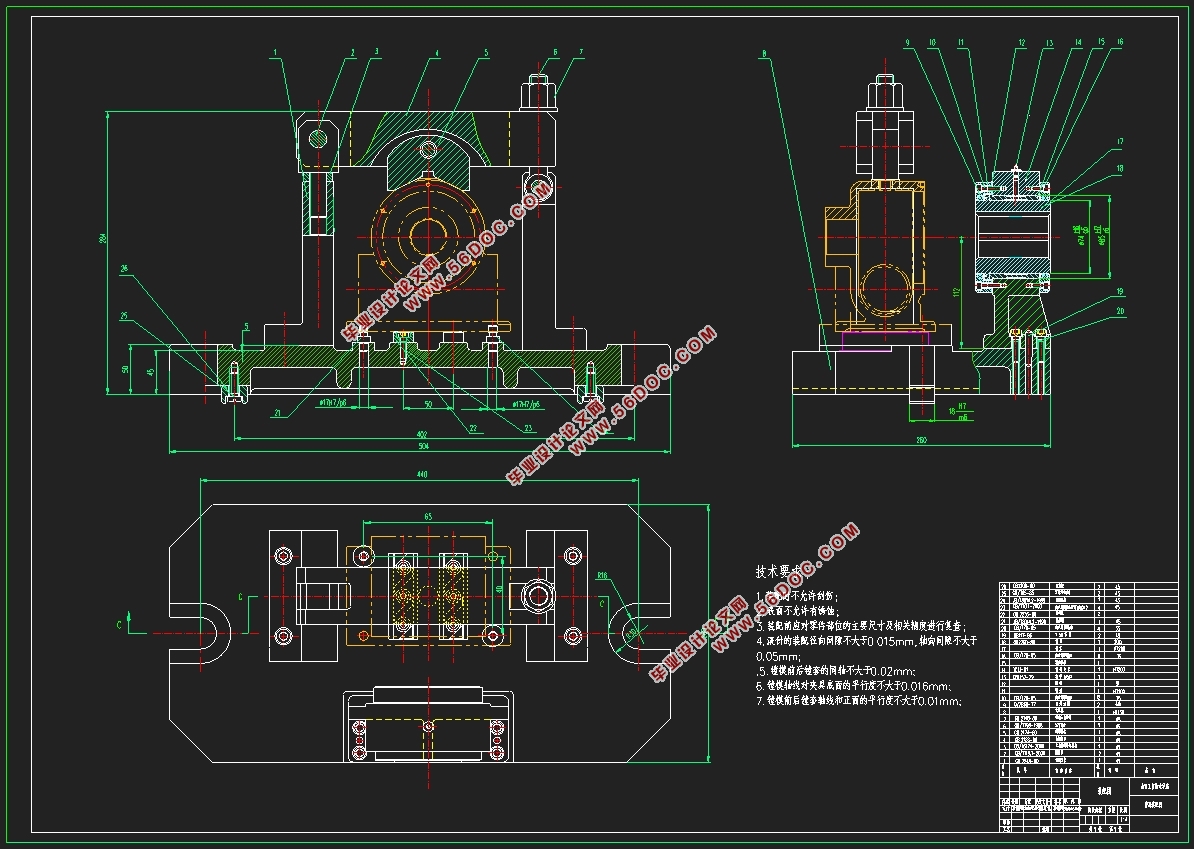
Task: Click part callout number 15
Action: [x=1101, y=42]
